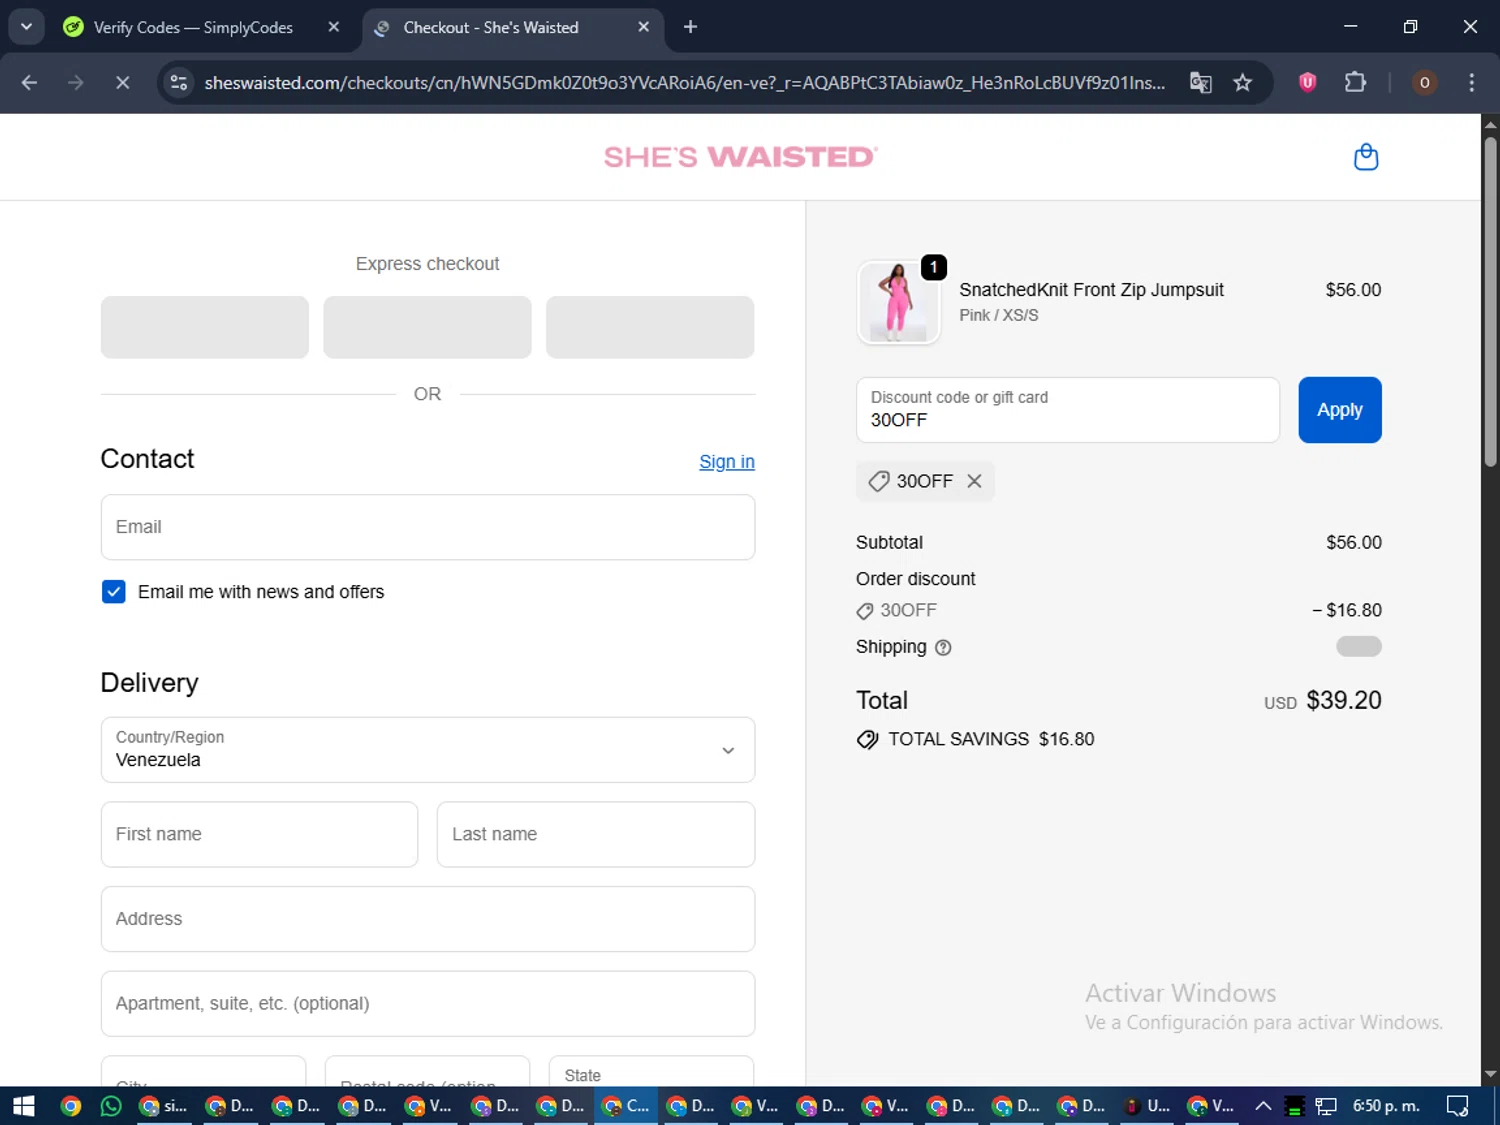1500x1125 pixels.
Task: Click the SnatchedKnit Front Zip Jumpsuit title
Action: (1091, 290)
